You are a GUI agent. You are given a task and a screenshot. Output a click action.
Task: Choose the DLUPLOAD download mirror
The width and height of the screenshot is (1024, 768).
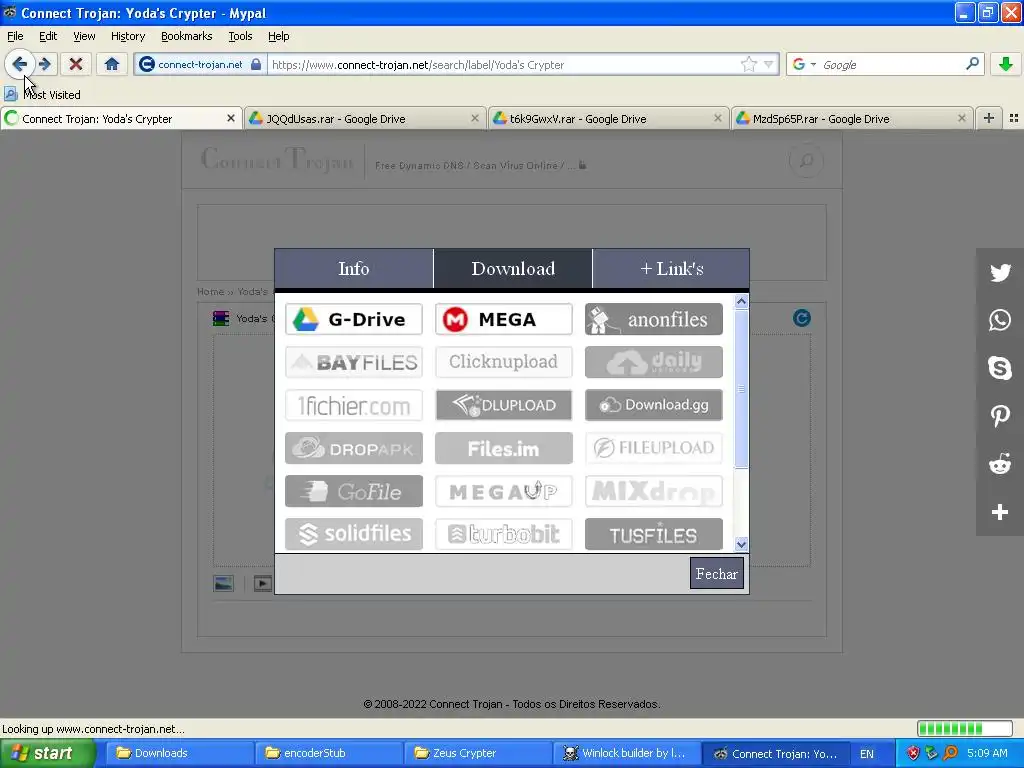pos(504,405)
